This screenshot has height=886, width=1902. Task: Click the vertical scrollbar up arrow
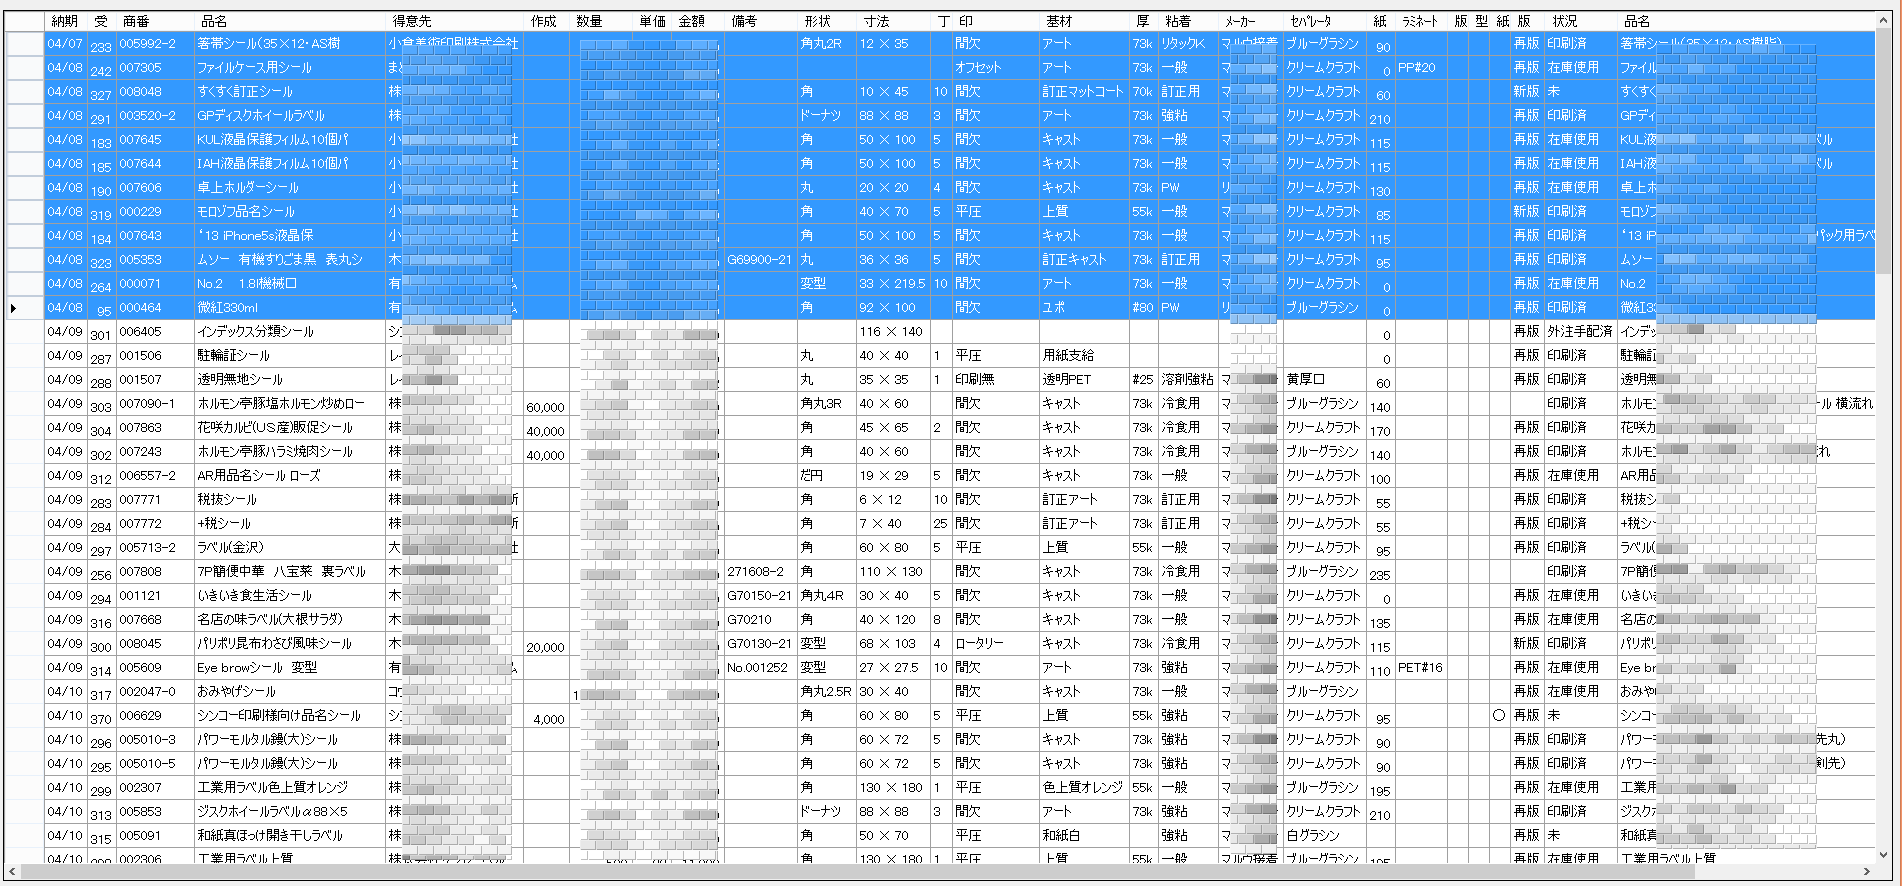click(x=1885, y=20)
